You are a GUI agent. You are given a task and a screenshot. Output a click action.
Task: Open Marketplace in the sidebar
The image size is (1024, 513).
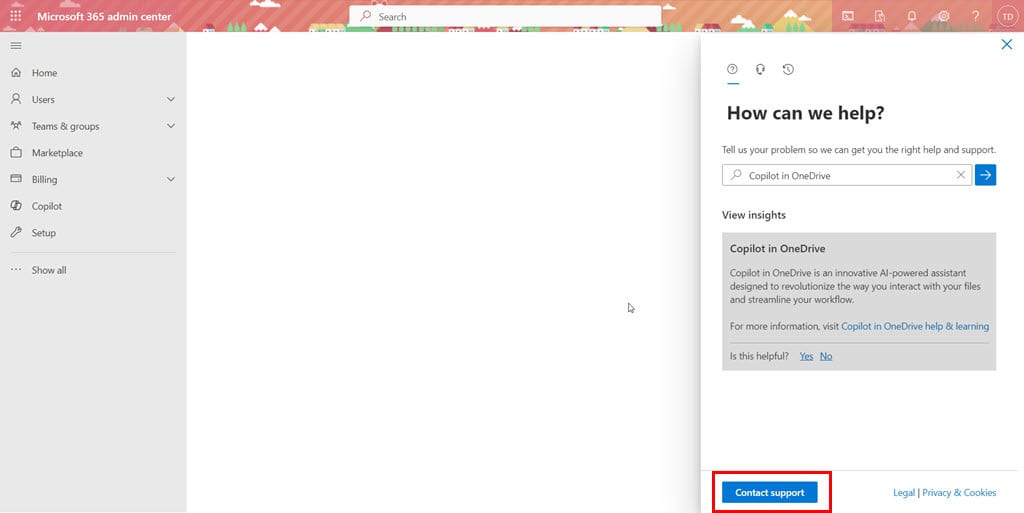pyautogui.click(x=57, y=153)
